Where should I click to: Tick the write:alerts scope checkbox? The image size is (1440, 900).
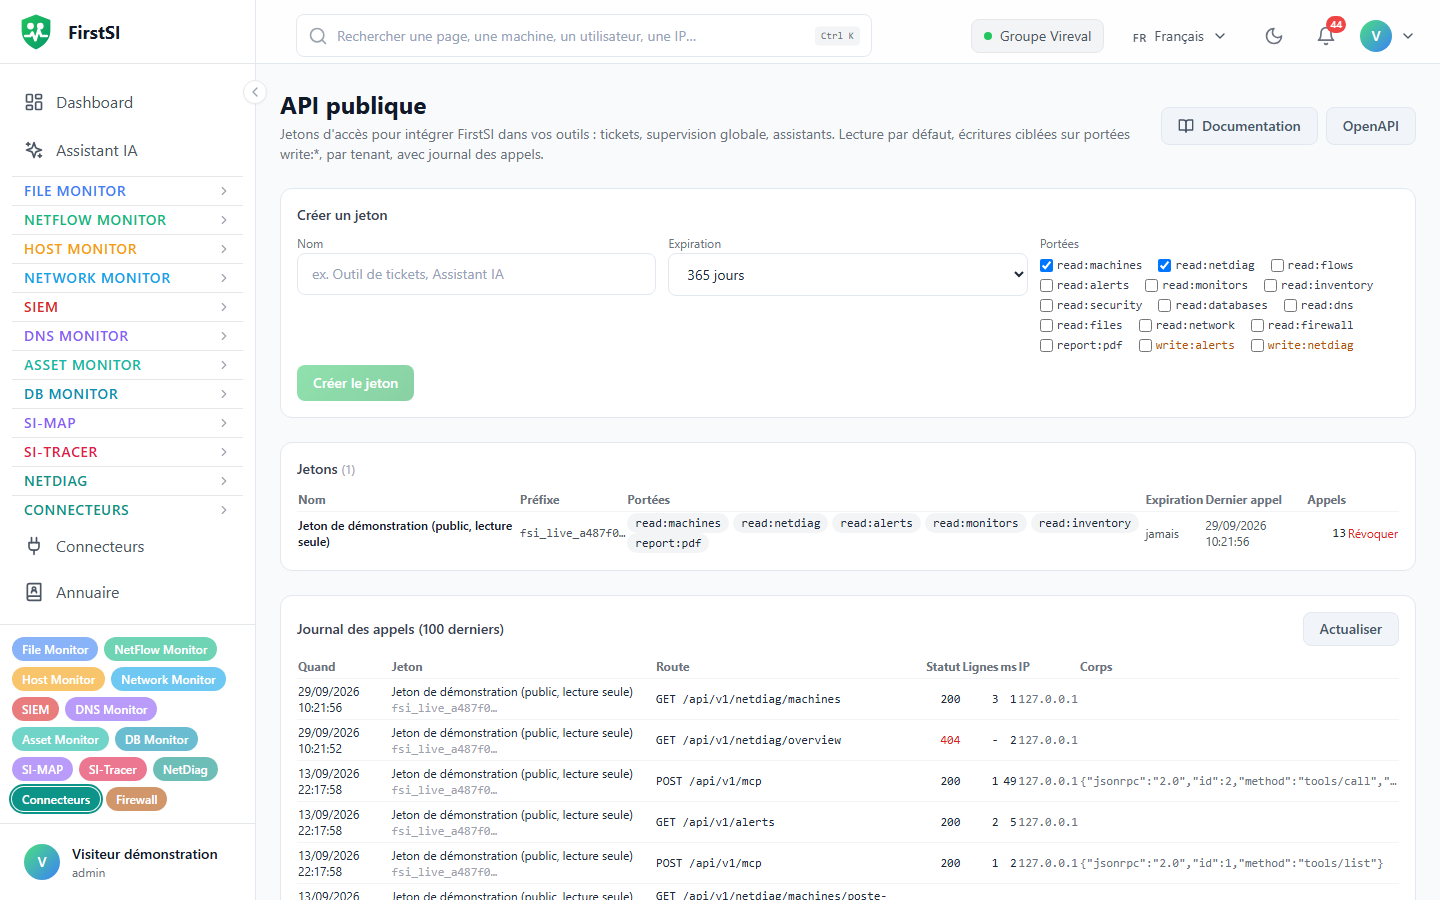click(x=1145, y=345)
